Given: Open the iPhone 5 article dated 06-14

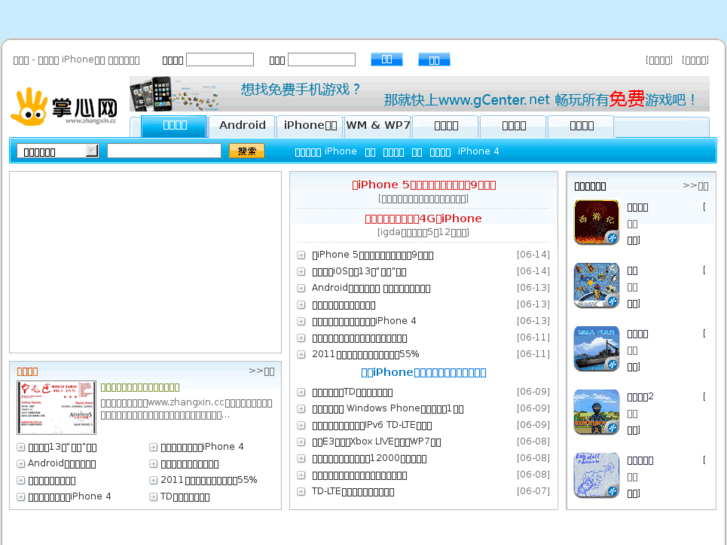Looking at the screenshot, I should coord(372,255).
